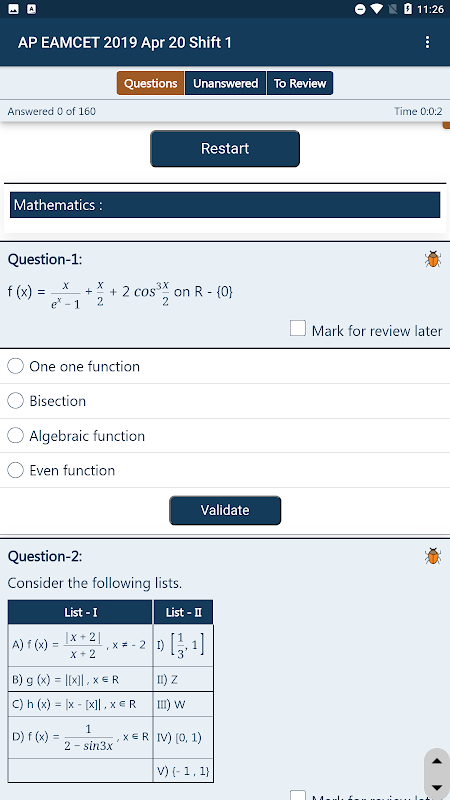This screenshot has height=800, width=450.
Task: Tap the battery icon in status bar
Action: click(x=408, y=9)
